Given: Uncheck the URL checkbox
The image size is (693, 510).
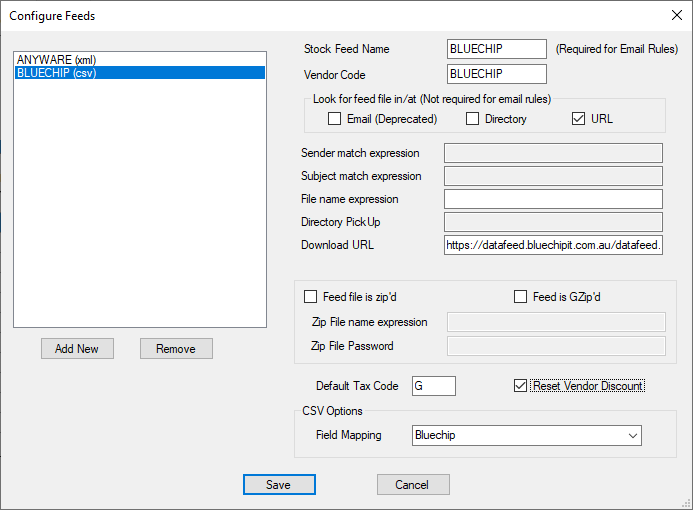Looking at the screenshot, I should [x=578, y=119].
